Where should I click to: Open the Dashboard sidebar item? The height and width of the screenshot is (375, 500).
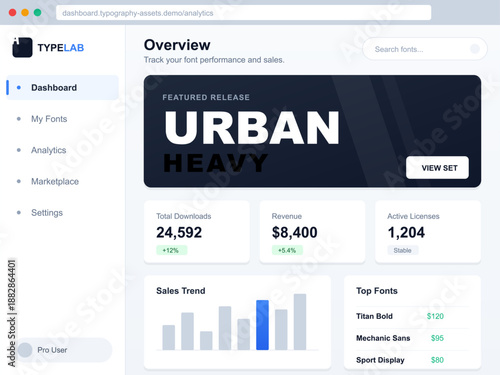[x=62, y=88]
